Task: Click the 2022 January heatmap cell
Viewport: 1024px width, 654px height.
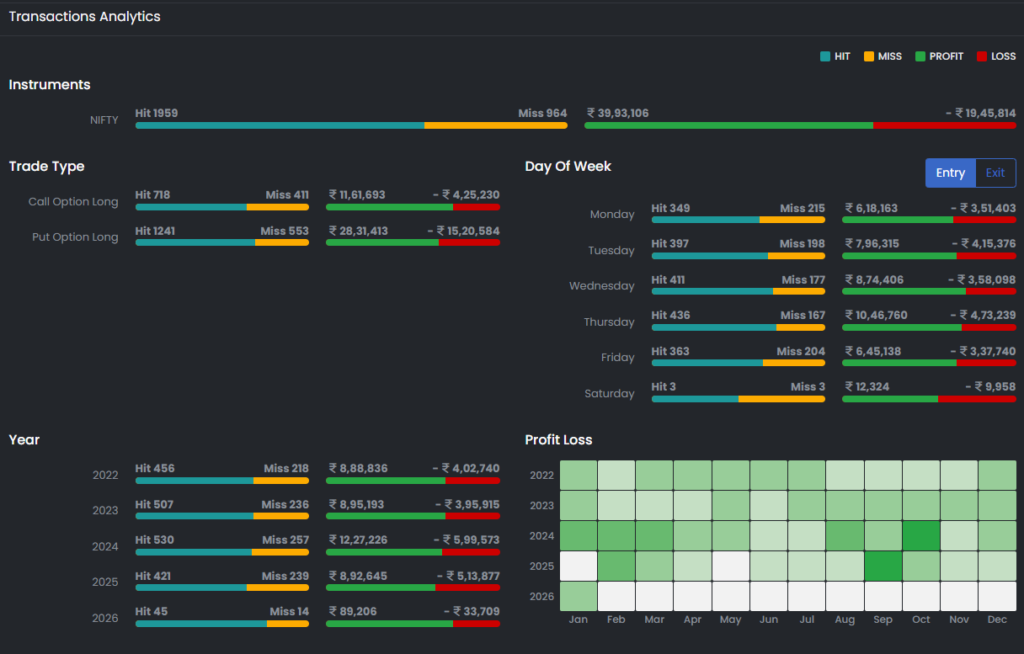Action: click(x=578, y=475)
